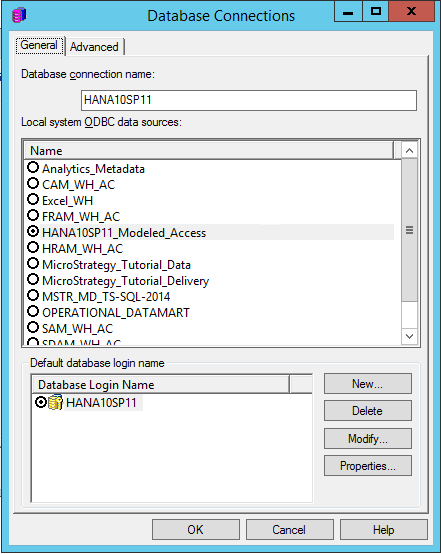The width and height of the screenshot is (441, 554).
Task: Select the CAM_WH_AC radio button
Action: [33, 183]
